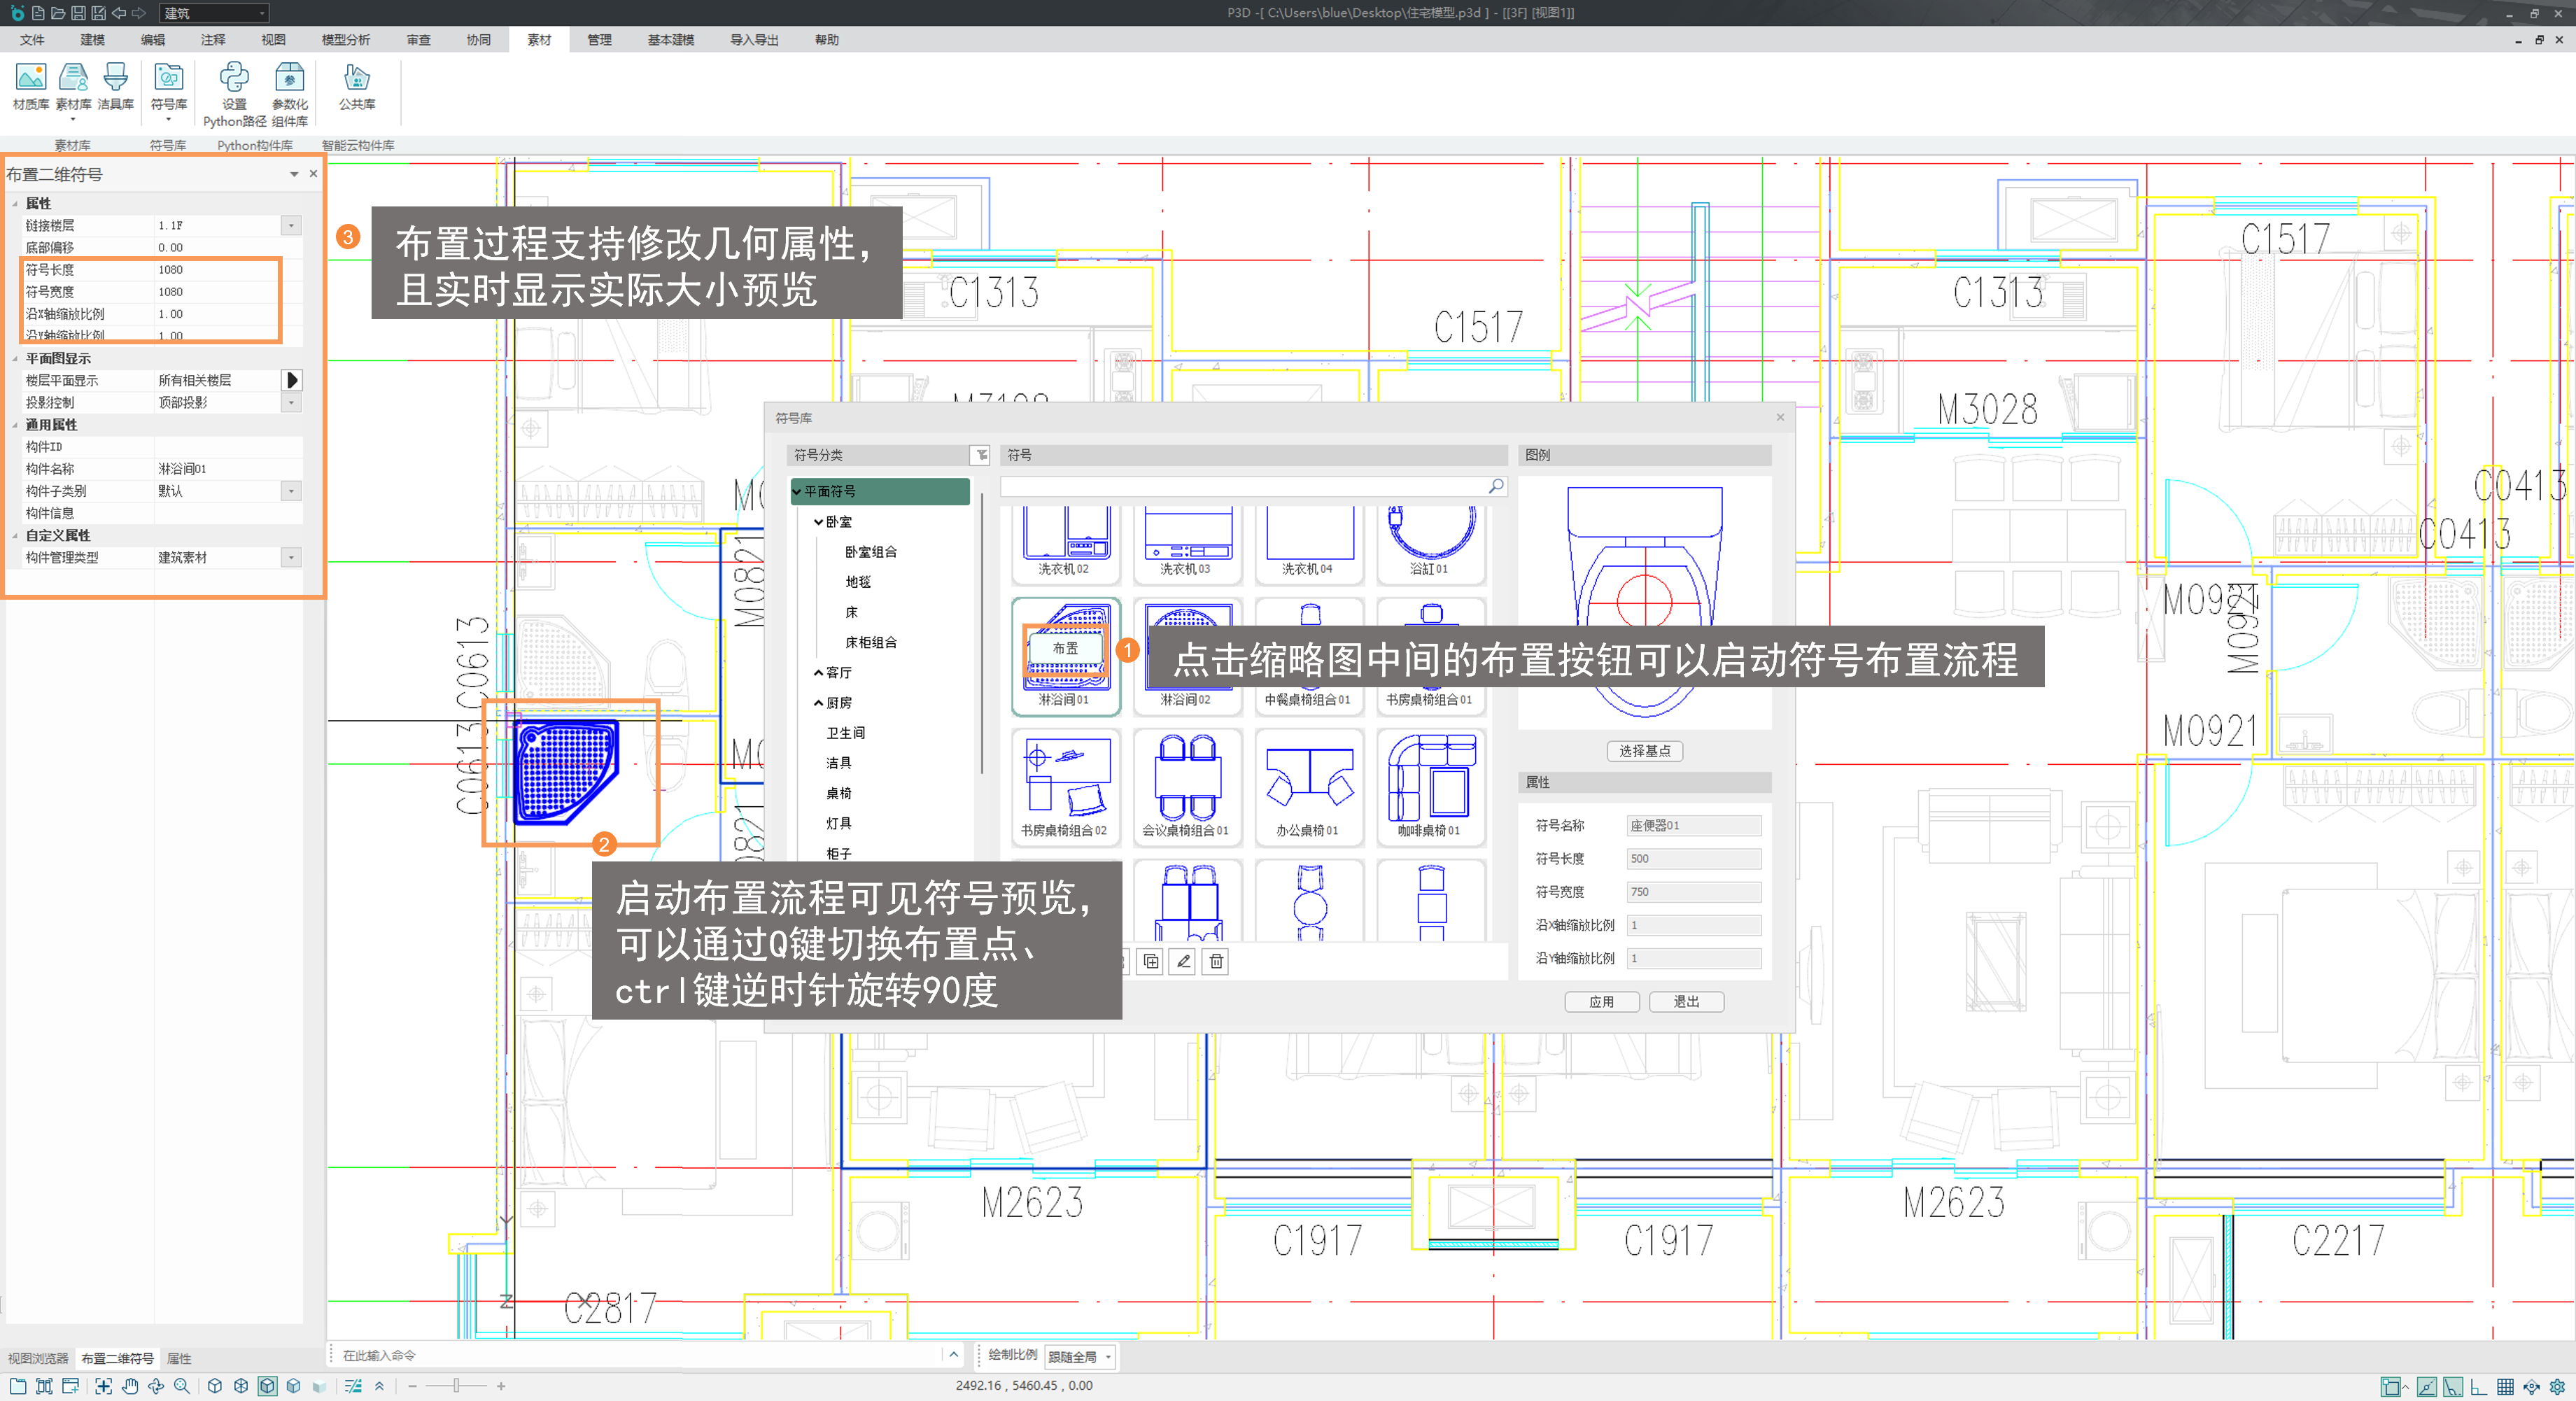Open the 跟随全局 drawing scale dropdown
Viewport: 2576px width, 1401px height.
[1079, 1357]
